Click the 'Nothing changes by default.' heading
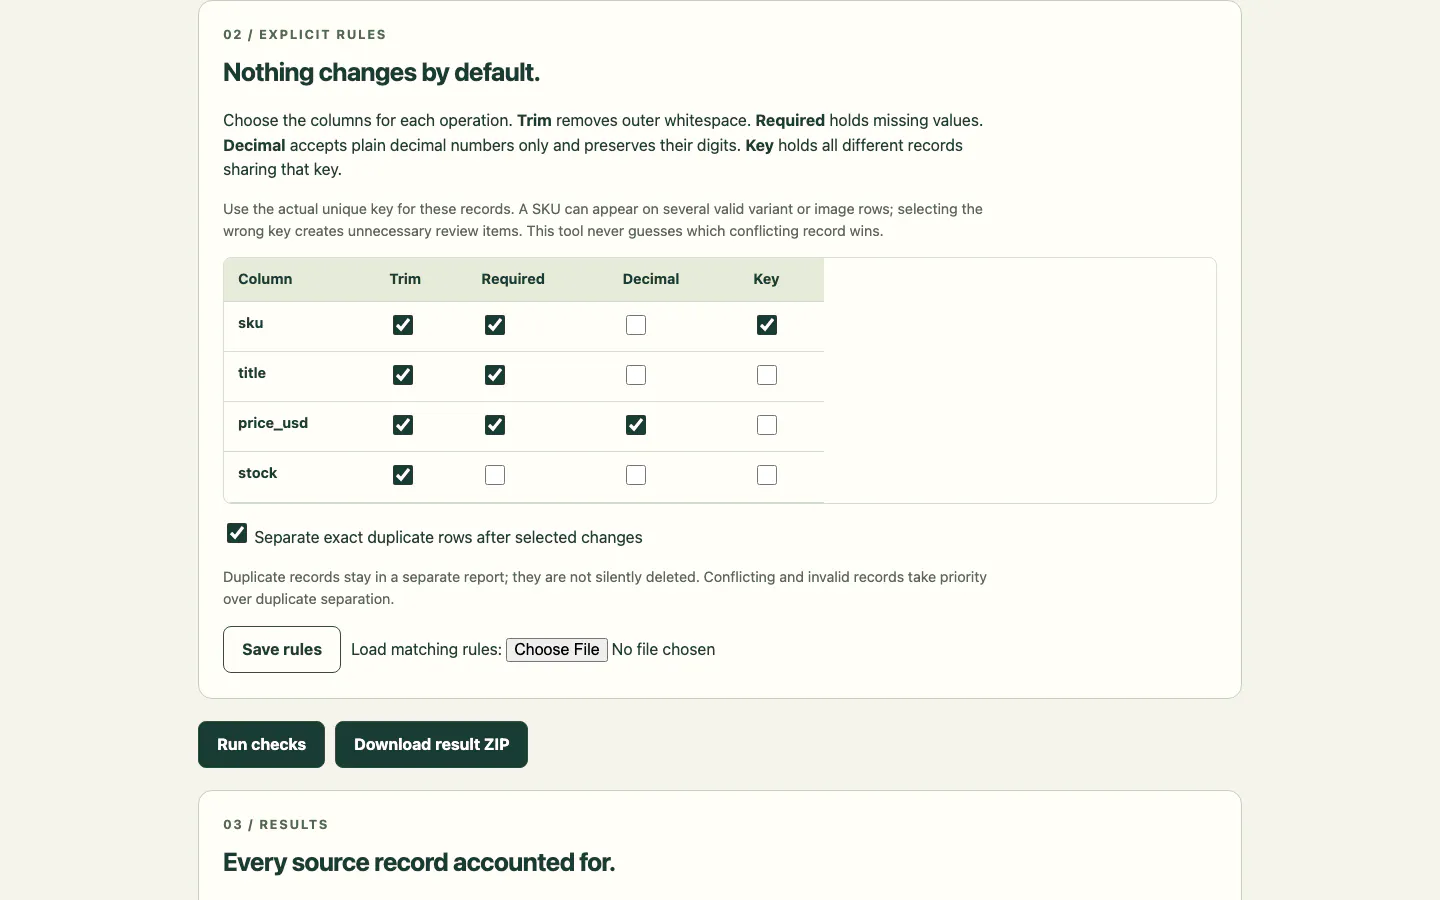The width and height of the screenshot is (1440, 900). coord(381,72)
